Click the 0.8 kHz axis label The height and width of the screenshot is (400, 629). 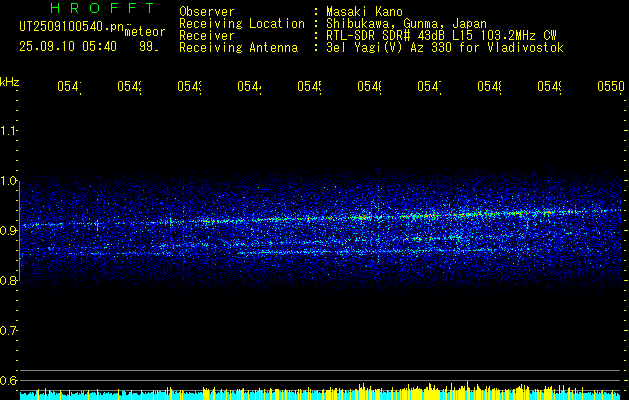(8, 280)
